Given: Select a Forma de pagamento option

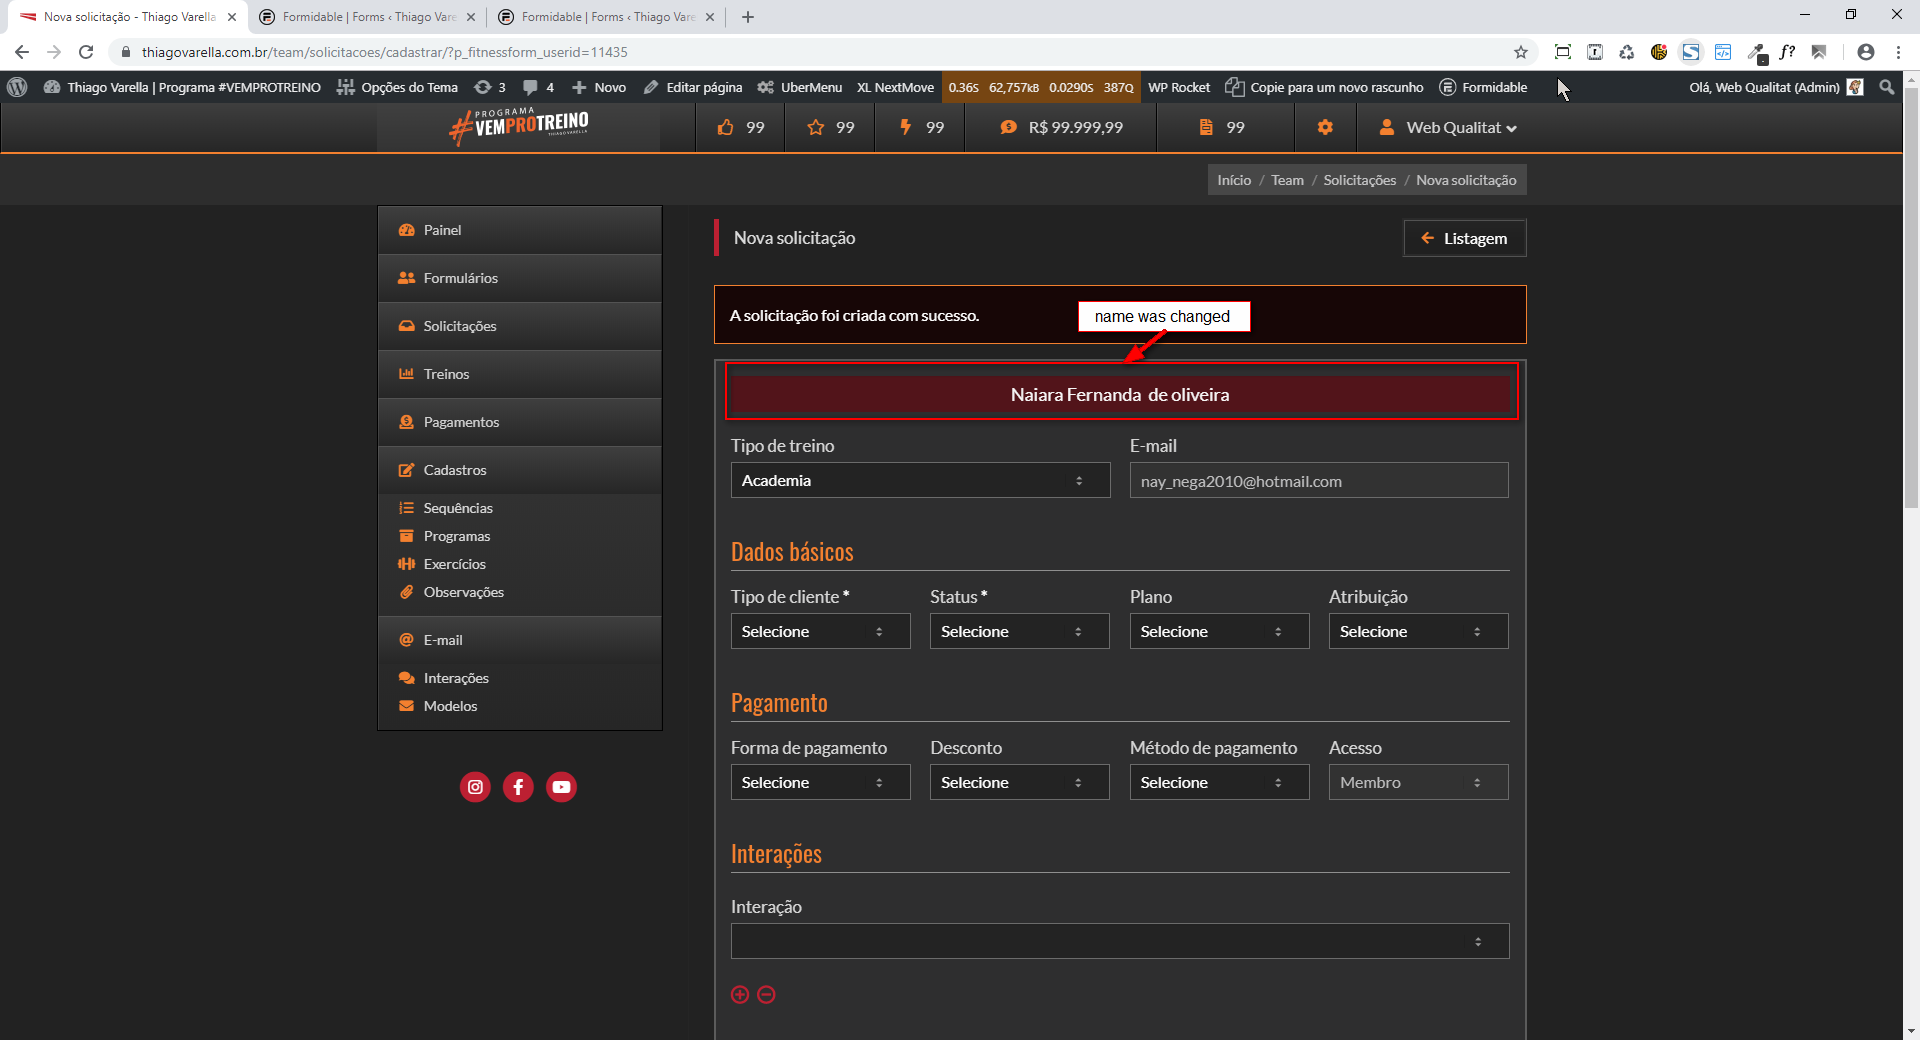Looking at the screenshot, I should (x=819, y=783).
